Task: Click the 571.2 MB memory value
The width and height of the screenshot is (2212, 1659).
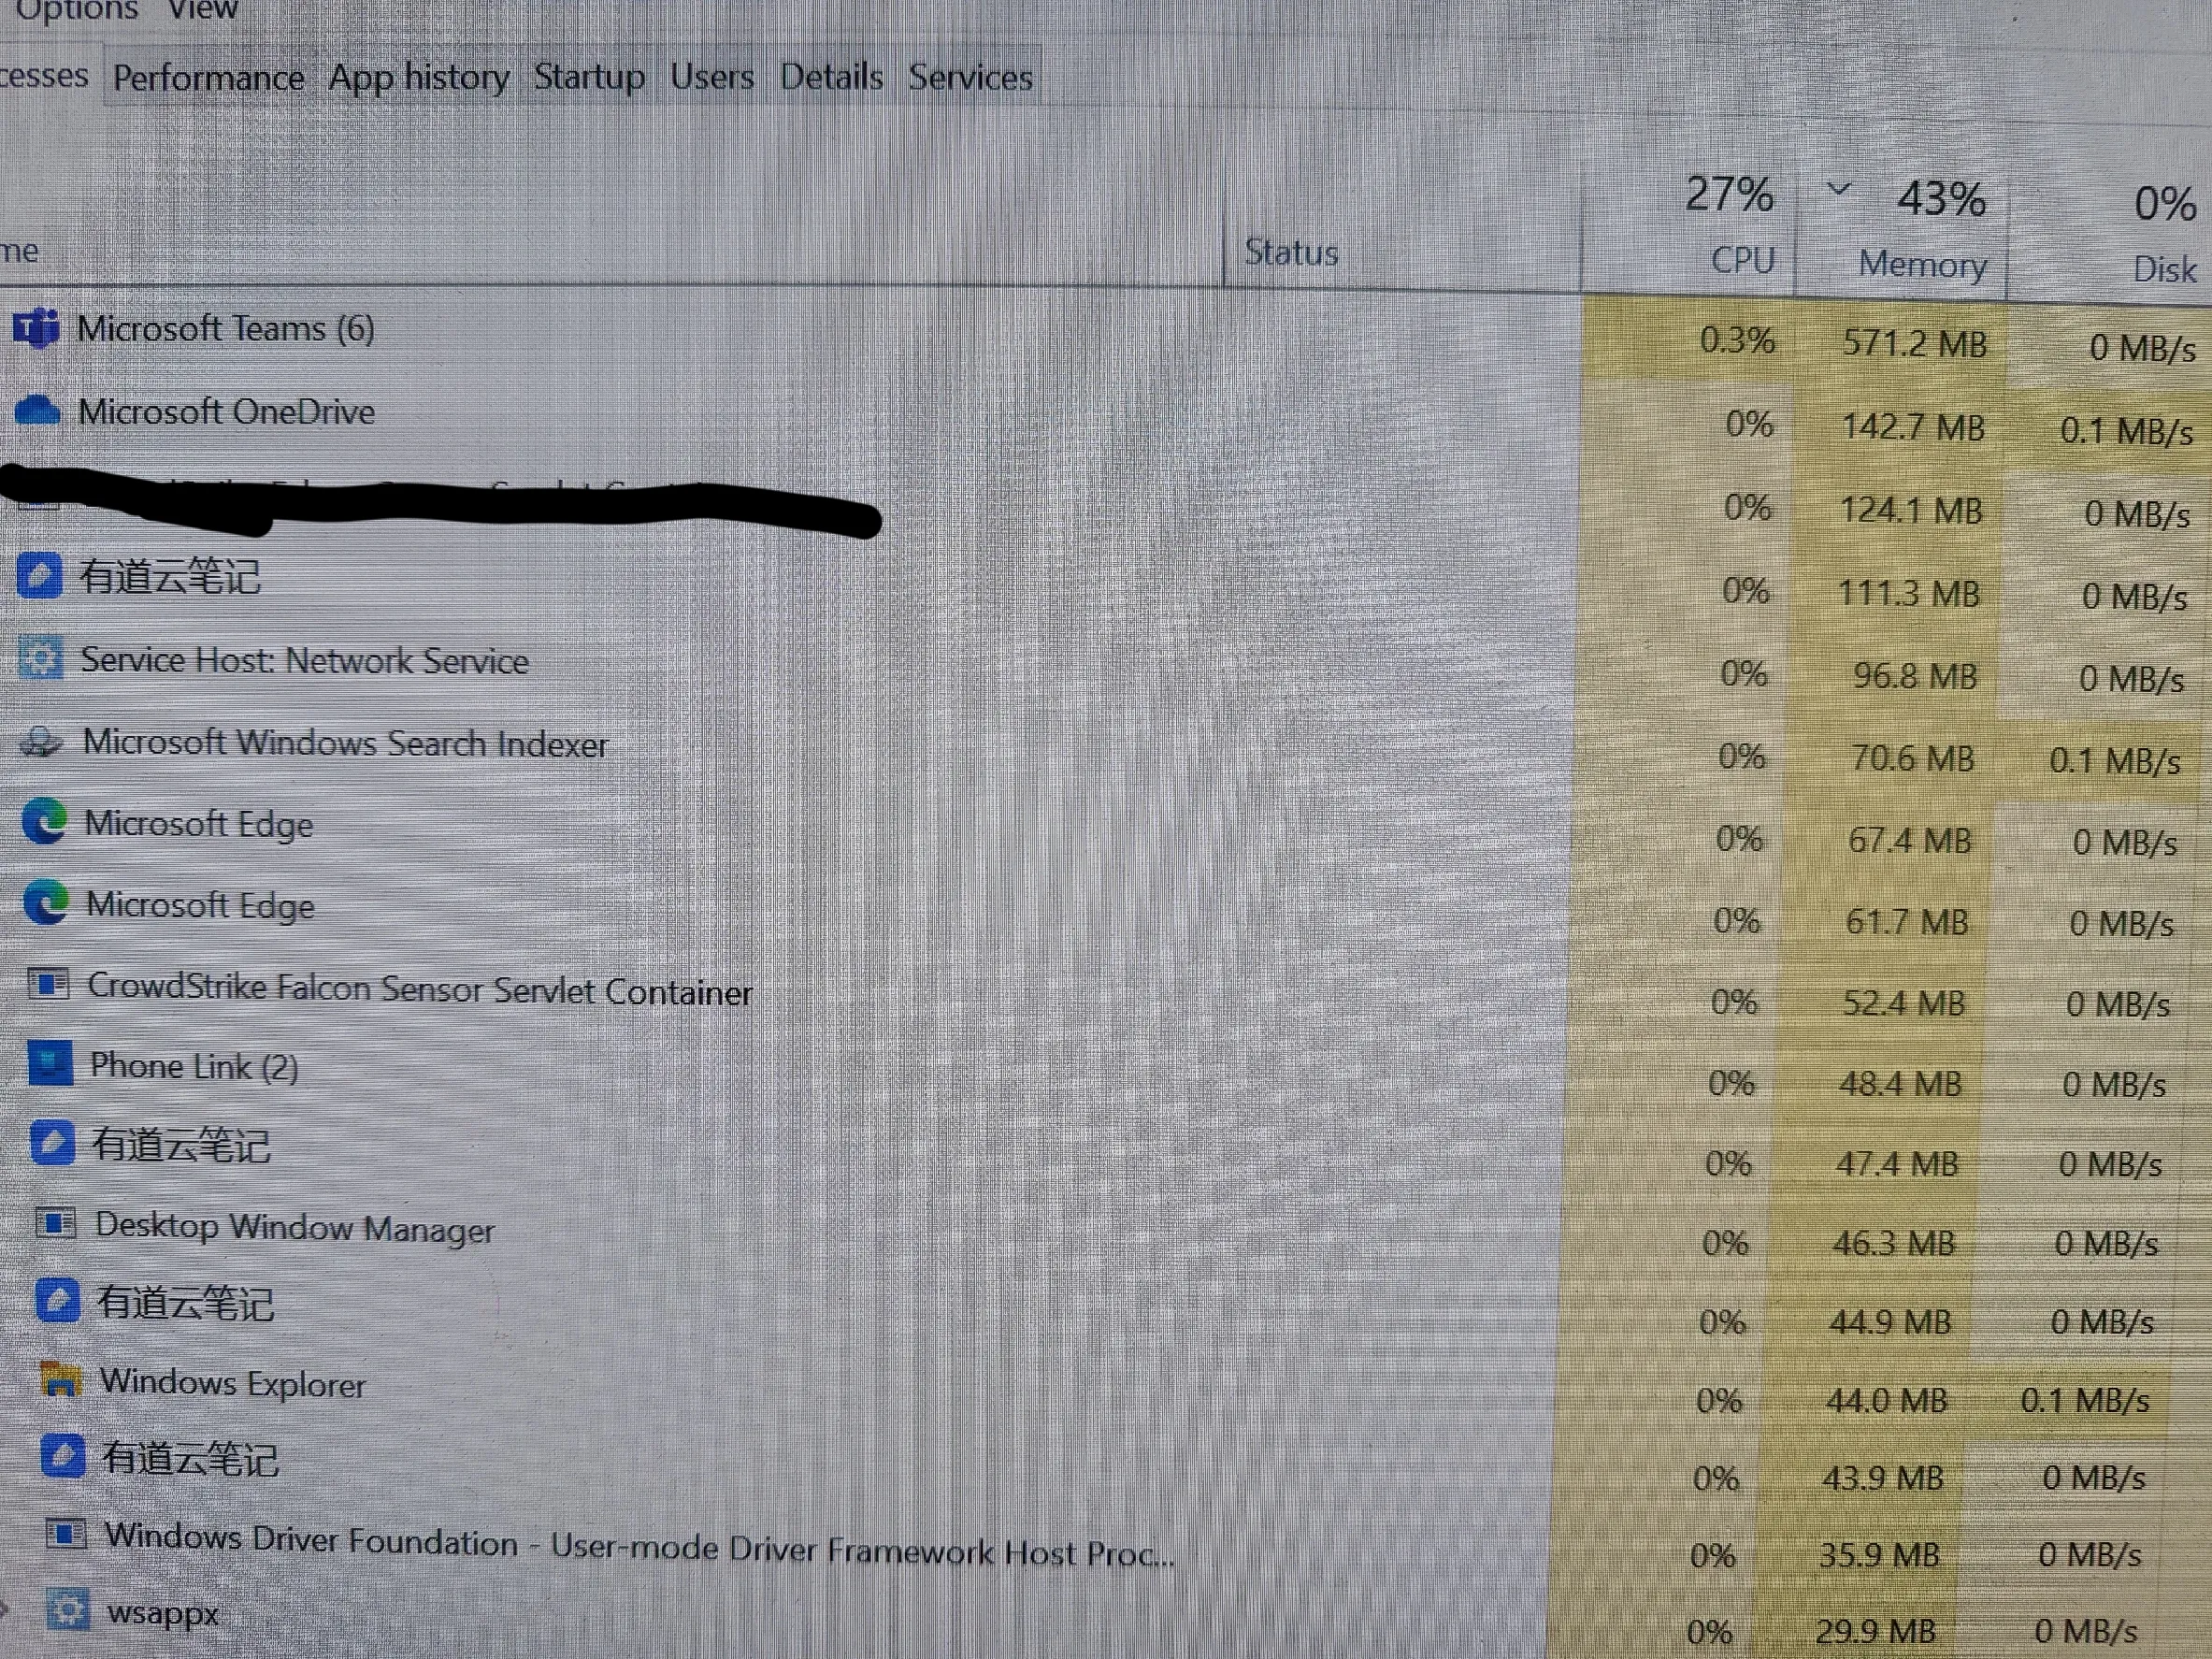Action: pos(1914,343)
